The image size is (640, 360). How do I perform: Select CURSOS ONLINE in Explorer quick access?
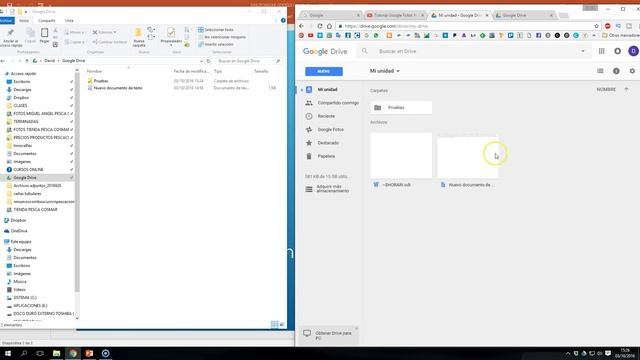tap(28, 169)
